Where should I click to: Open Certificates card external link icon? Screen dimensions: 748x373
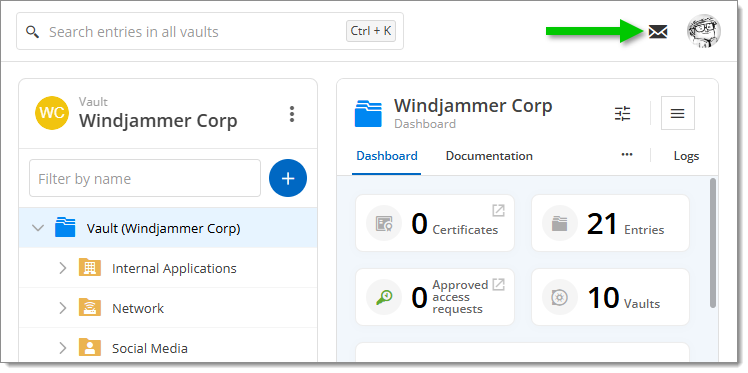click(x=499, y=210)
